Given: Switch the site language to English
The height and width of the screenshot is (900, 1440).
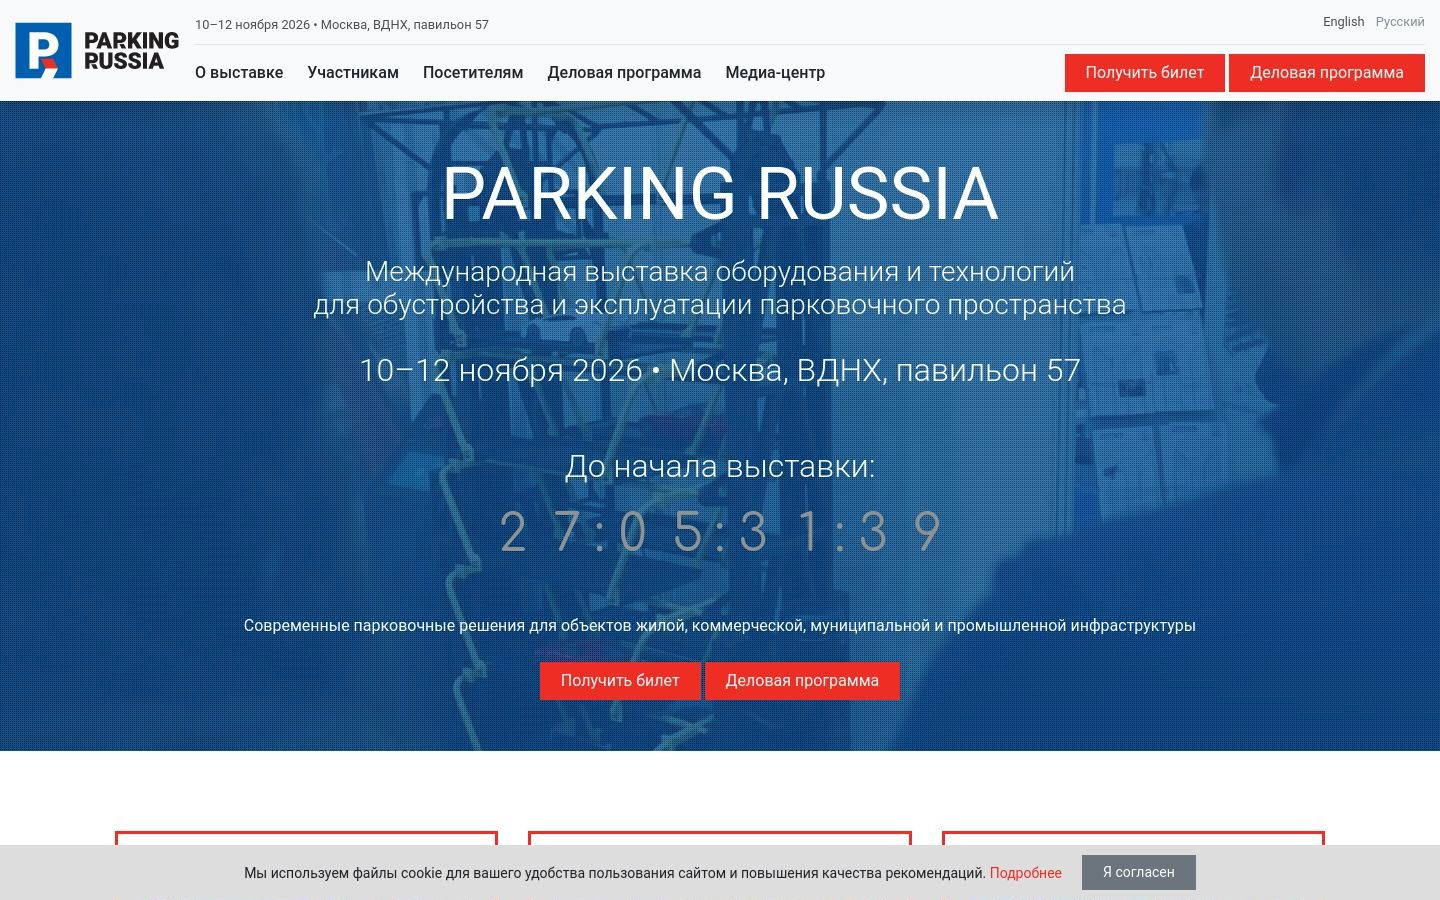Looking at the screenshot, I should tap(1343, 22).
